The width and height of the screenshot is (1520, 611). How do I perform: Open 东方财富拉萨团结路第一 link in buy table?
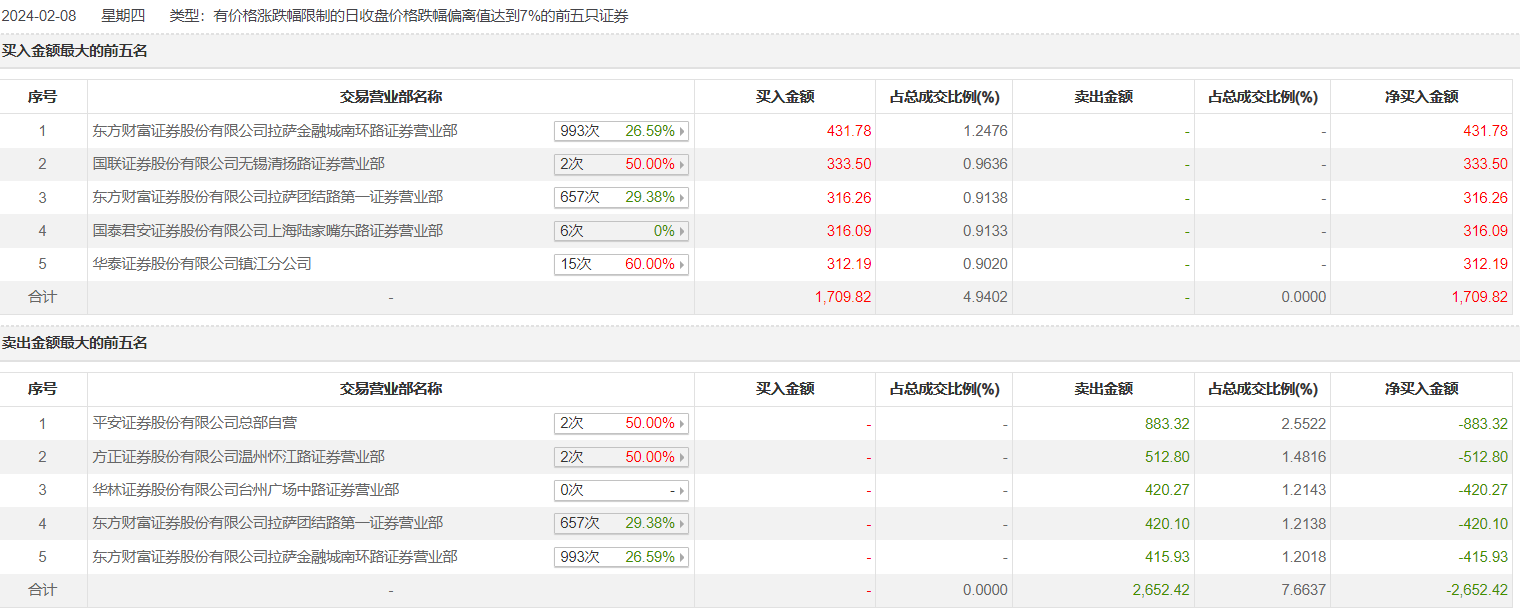(267, 197)
